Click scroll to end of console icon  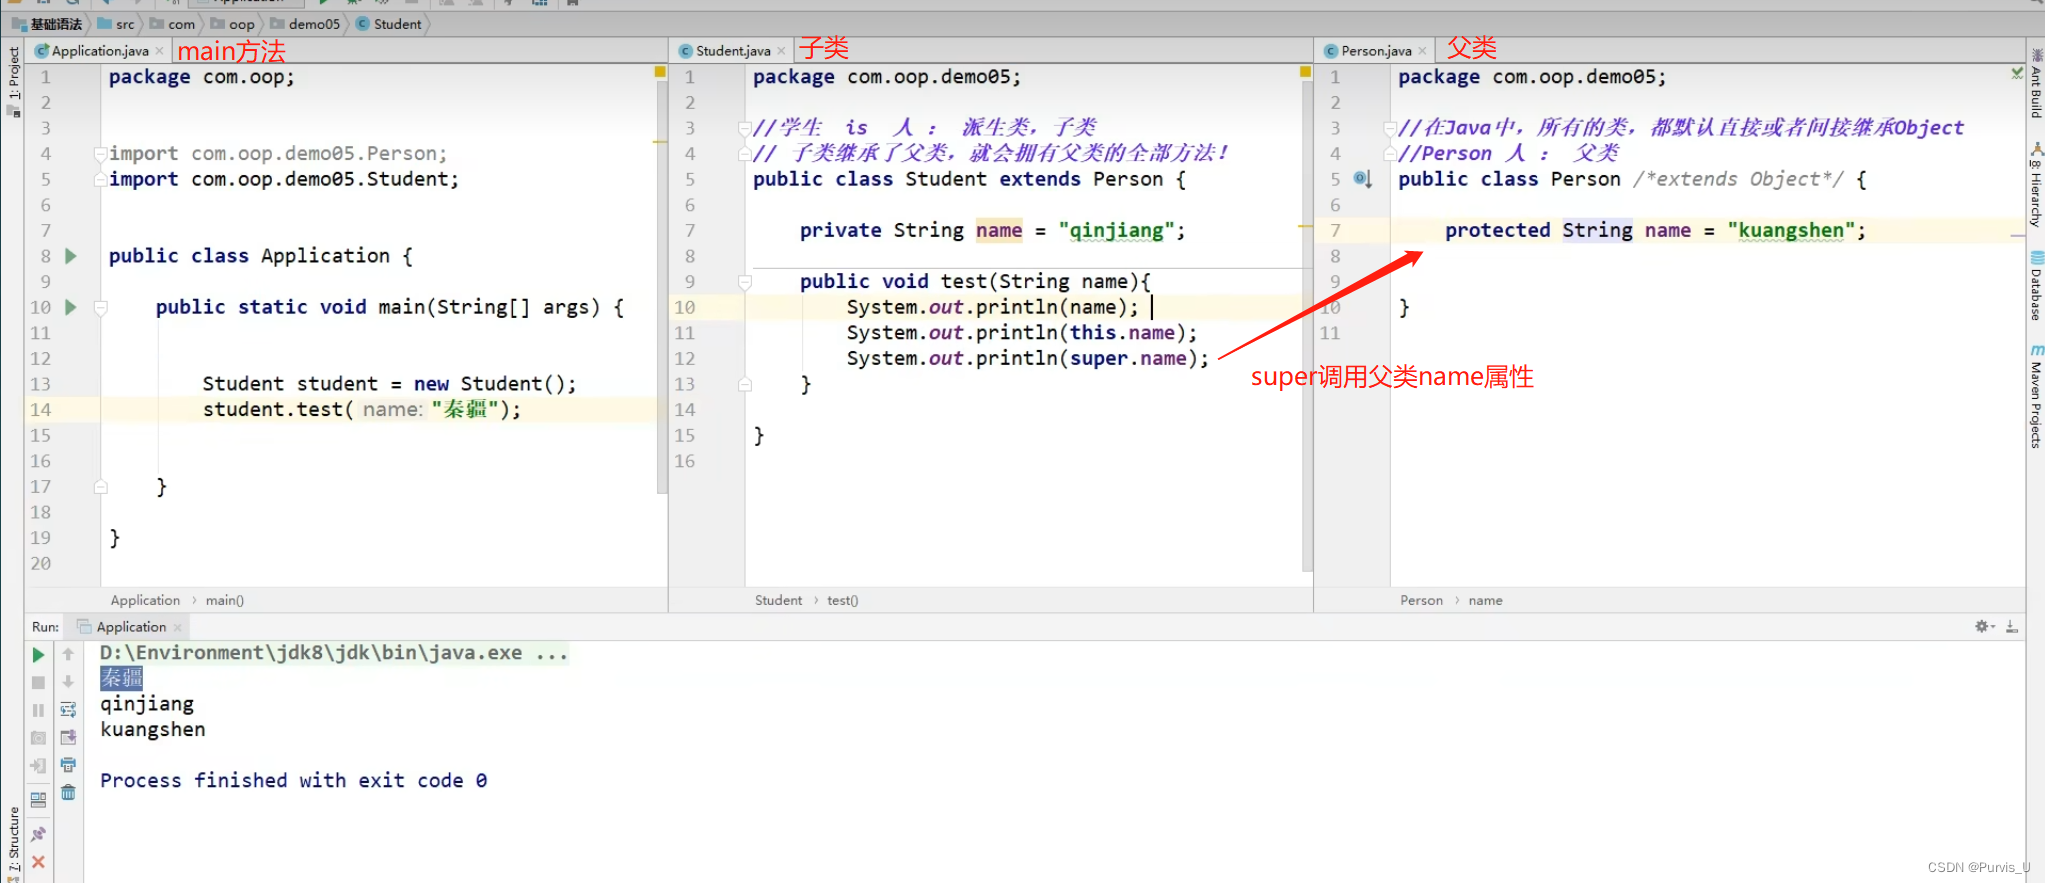tap(68, 738)
